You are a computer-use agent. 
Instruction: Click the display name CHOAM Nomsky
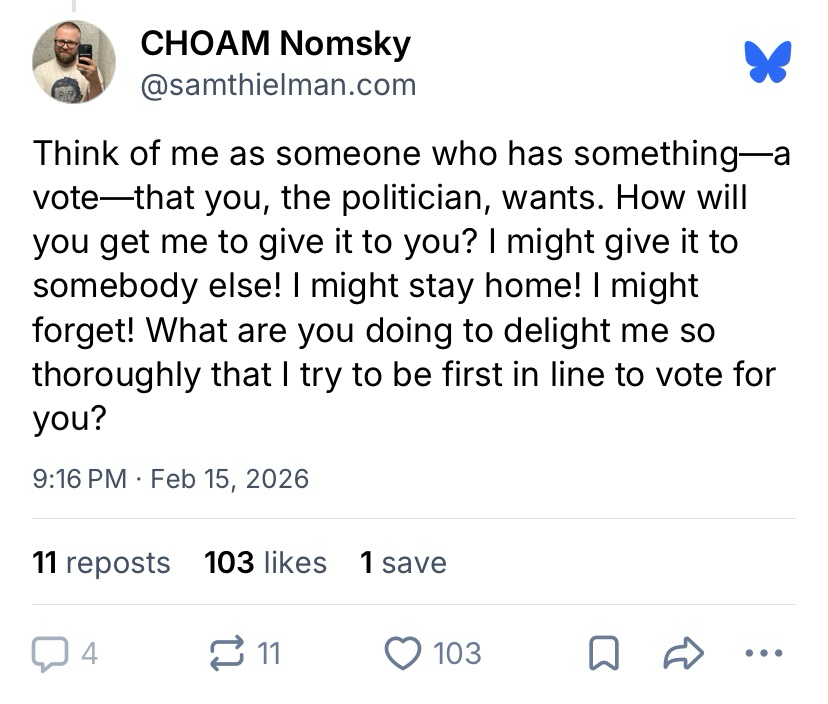(x=275, y=43)
